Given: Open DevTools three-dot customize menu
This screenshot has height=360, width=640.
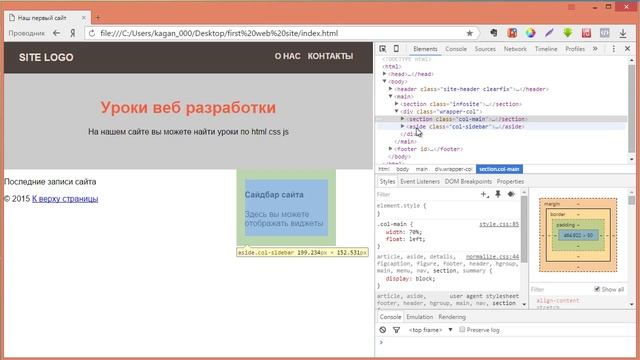Looking at the screenshot, I should (x=613, y=49).
